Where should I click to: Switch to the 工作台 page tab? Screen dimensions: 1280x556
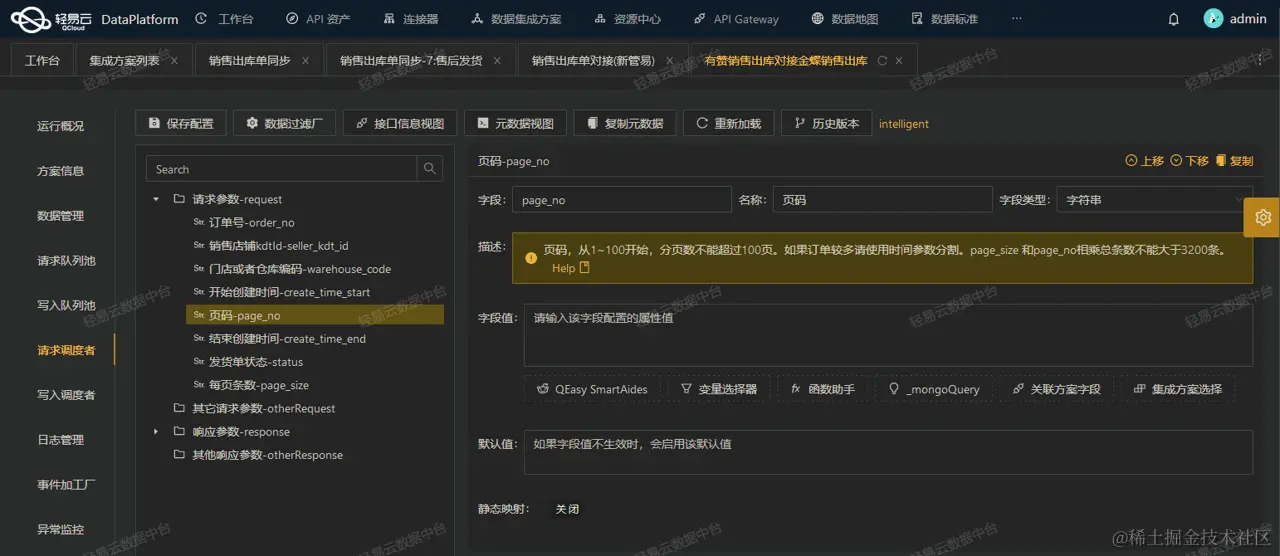tap(42, 61)
